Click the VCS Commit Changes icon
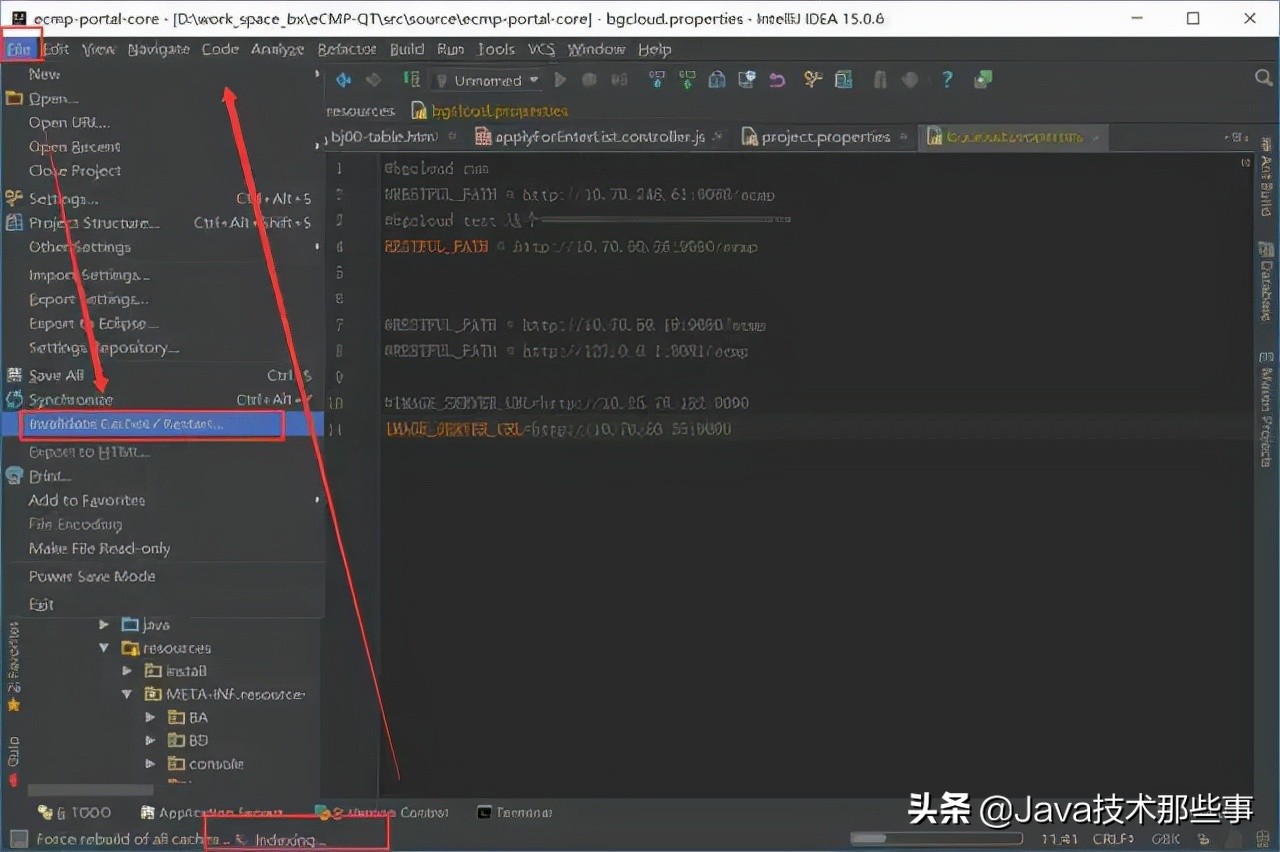Viewport: 1280px width, 852px height. coord(687,80)
